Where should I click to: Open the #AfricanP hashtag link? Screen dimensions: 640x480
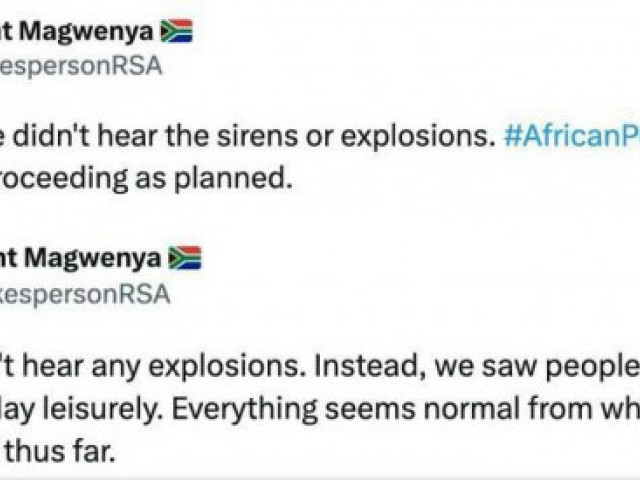tap(572, 137)
